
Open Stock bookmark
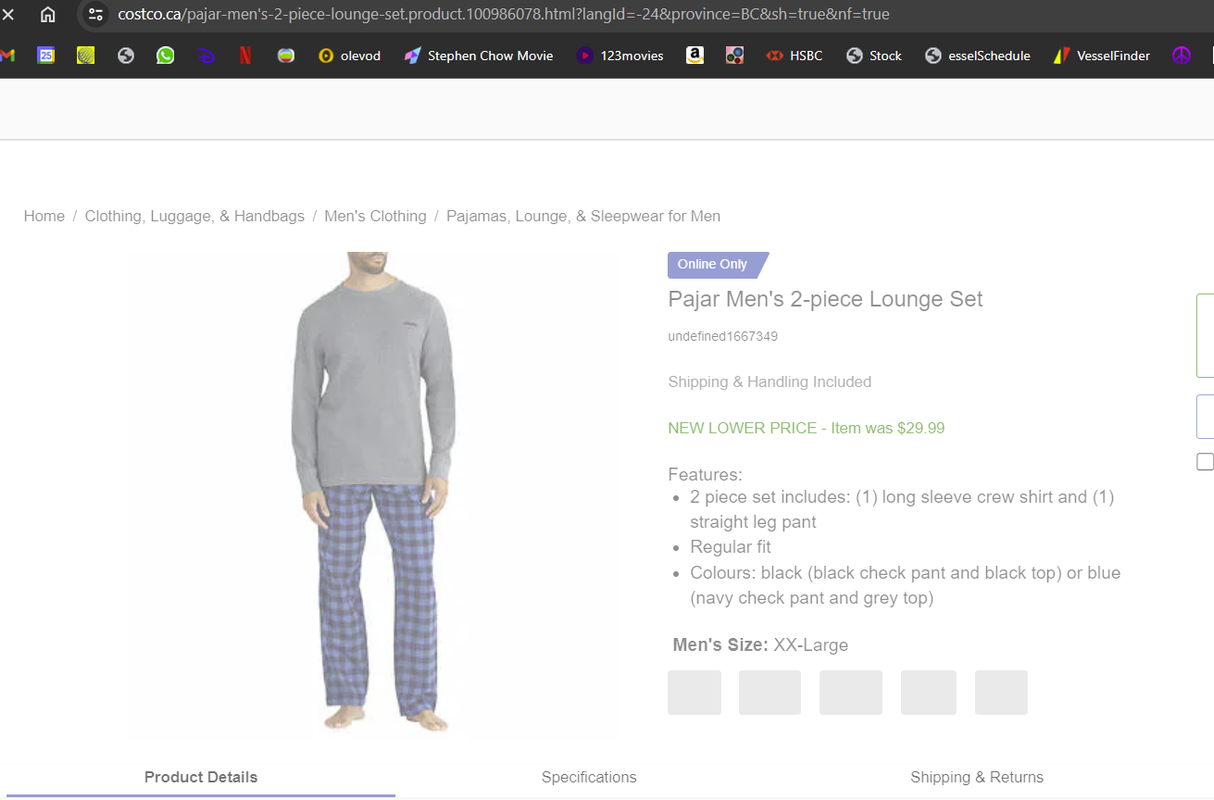(874, 56)
